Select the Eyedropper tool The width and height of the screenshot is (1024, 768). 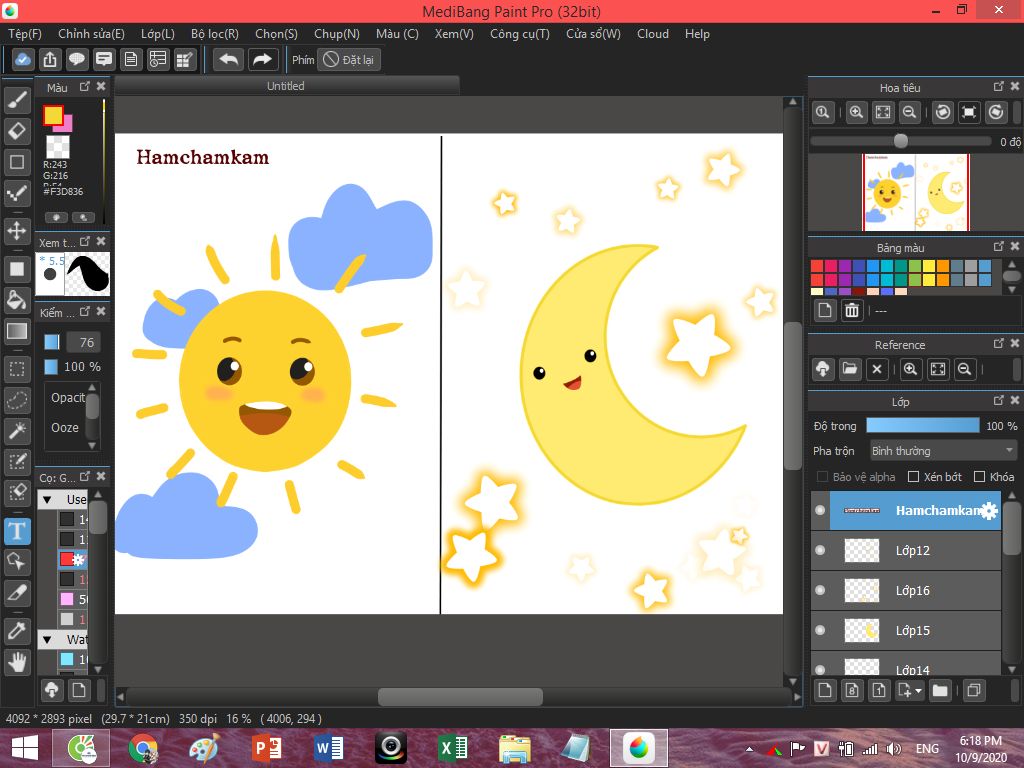click(17, 630)
